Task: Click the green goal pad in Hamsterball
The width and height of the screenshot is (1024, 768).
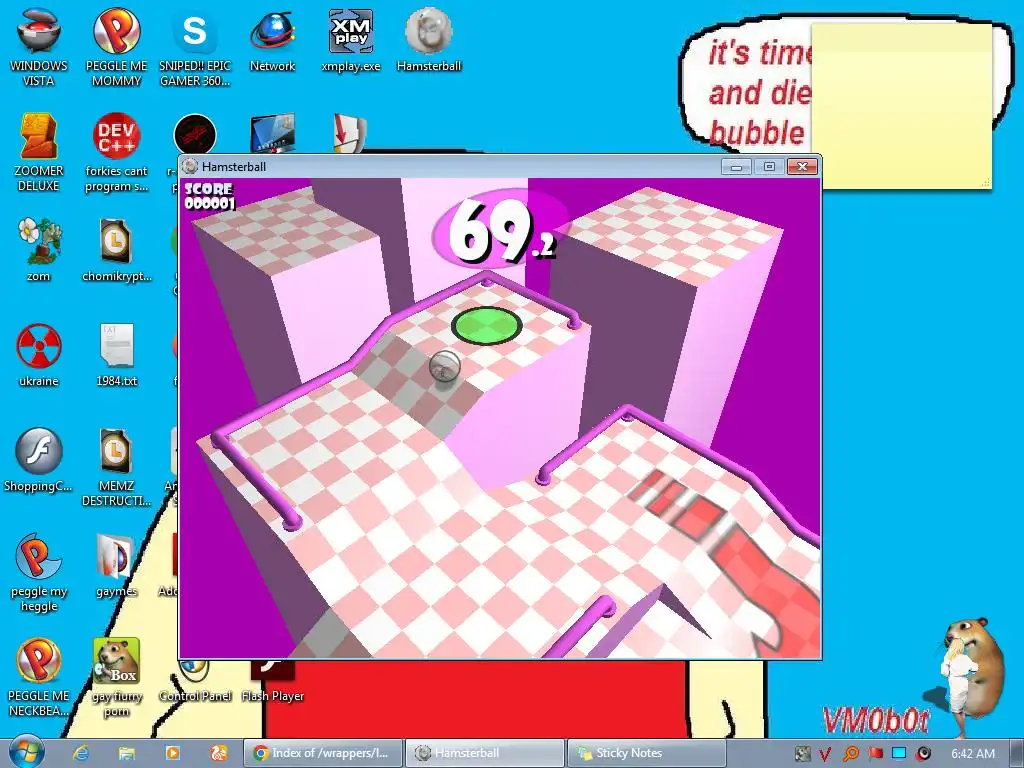Action: click(x=487, y=325)
